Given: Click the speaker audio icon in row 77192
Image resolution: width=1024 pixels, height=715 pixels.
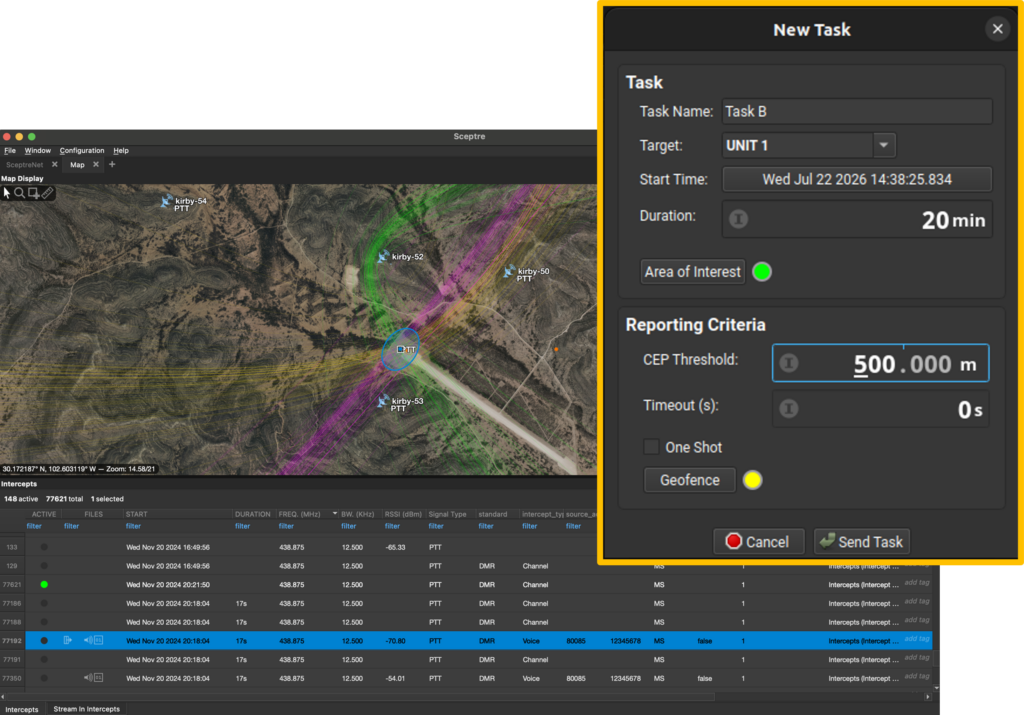Looking at the screenshot, I should [88, 641].
